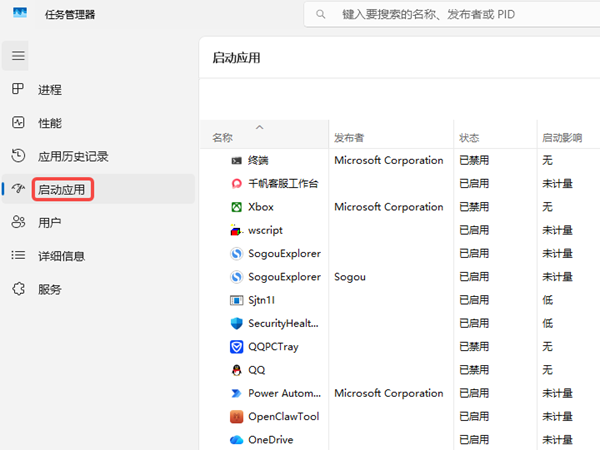Click the Details (详细信息) list icon
The height and width of the screenshot is (450, 600).
(x=18, y=255)
